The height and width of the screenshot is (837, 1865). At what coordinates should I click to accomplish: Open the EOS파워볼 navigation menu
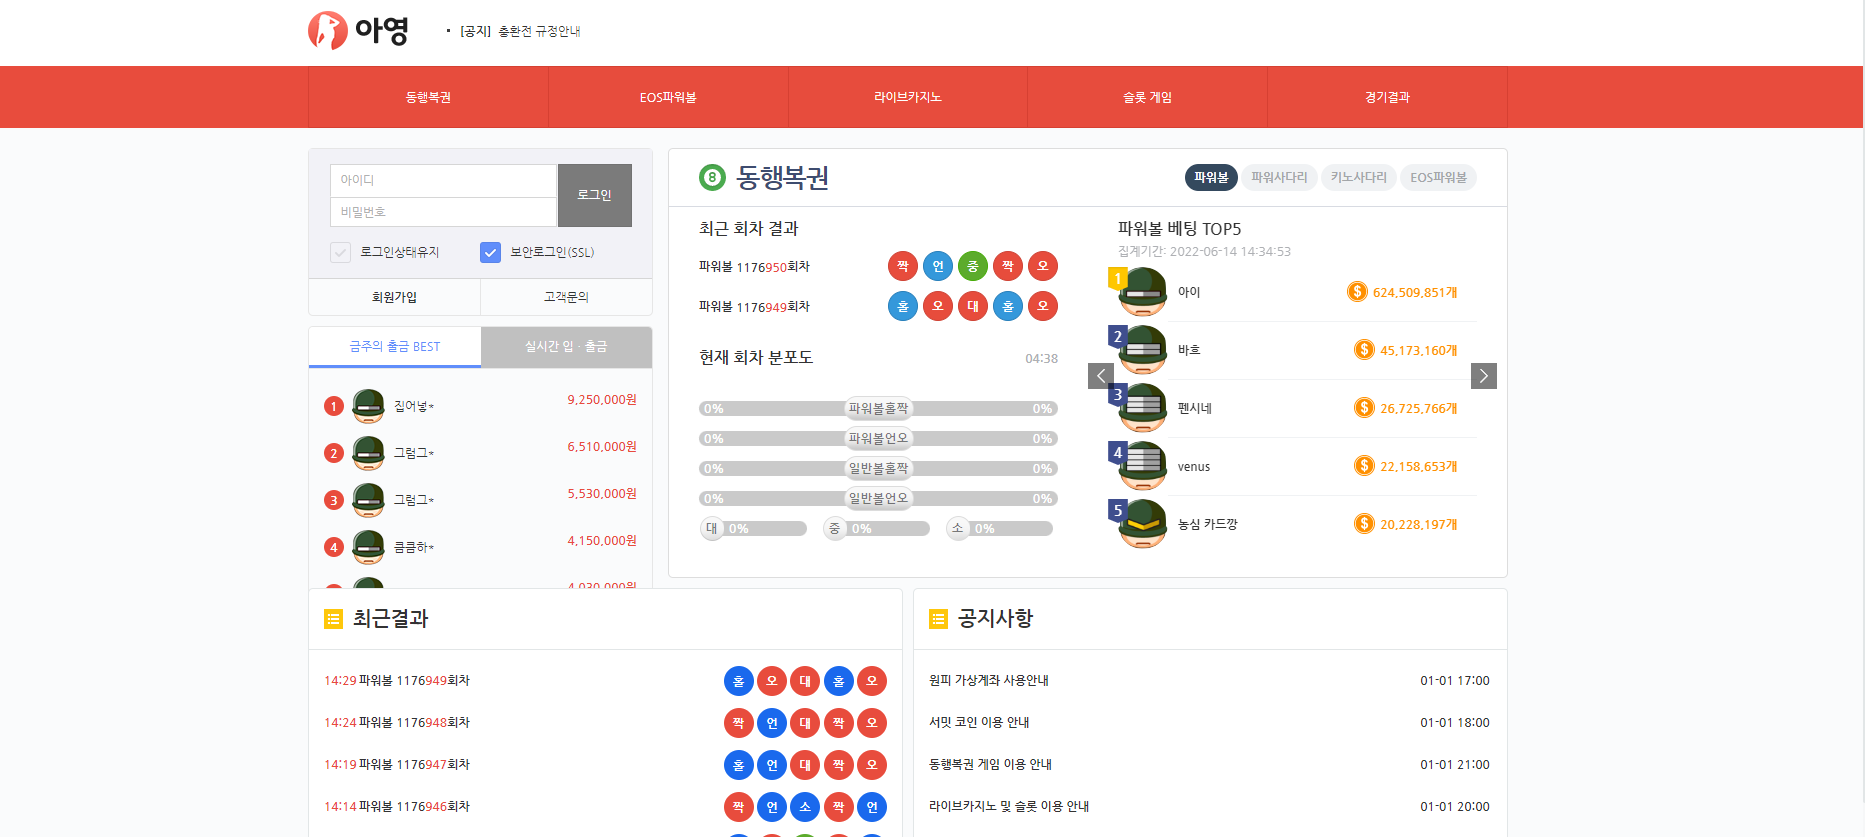pyautogui.click(x=668, y=97)
